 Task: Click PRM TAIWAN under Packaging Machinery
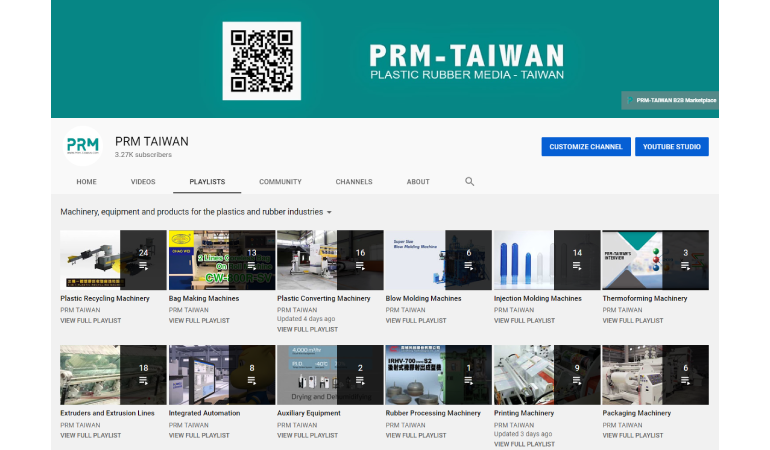[622, 425]
